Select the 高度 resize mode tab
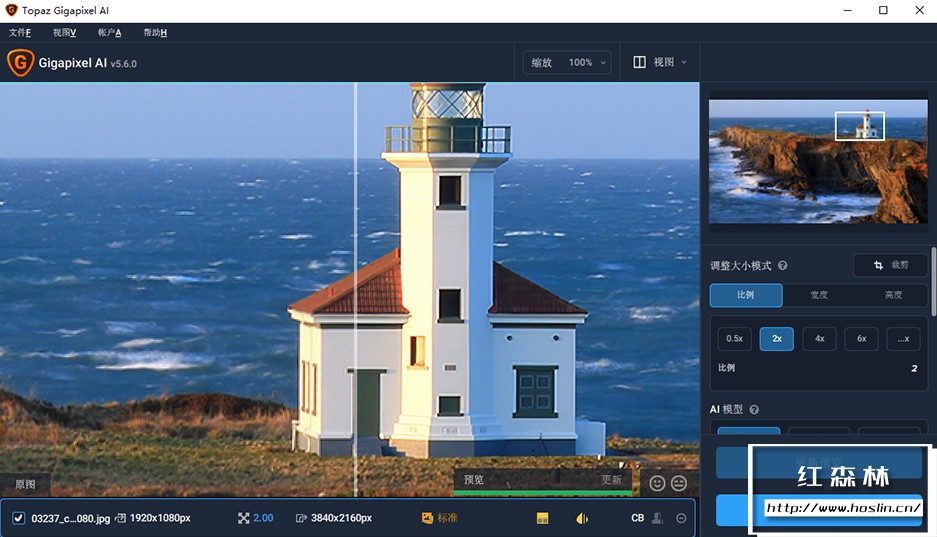Viewport: 937px width, 537px height. pyautogui.click(x=893, y=295)
